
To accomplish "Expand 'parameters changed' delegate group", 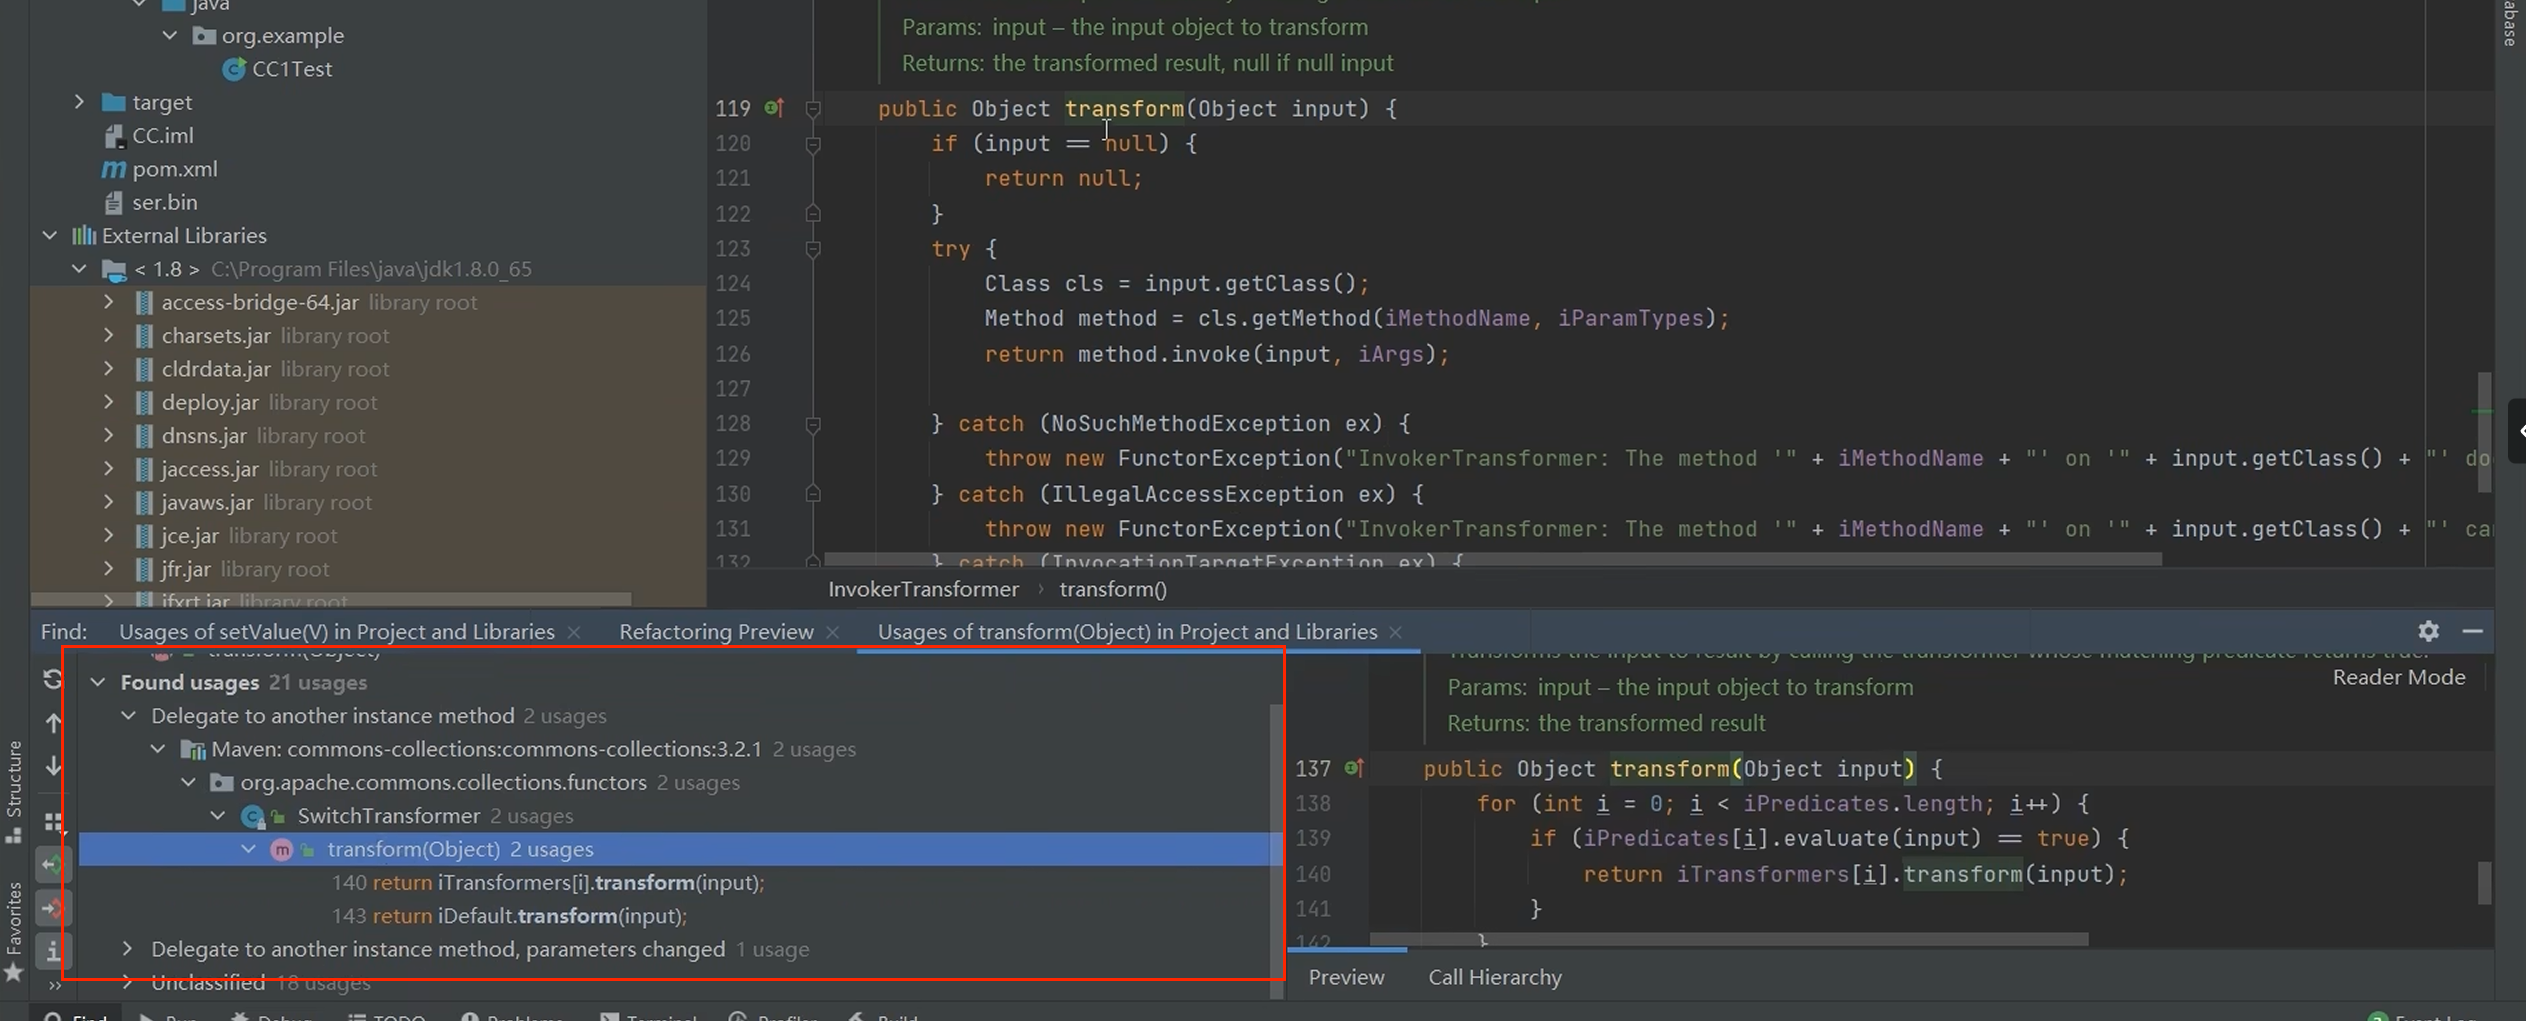I will point(128,949).
